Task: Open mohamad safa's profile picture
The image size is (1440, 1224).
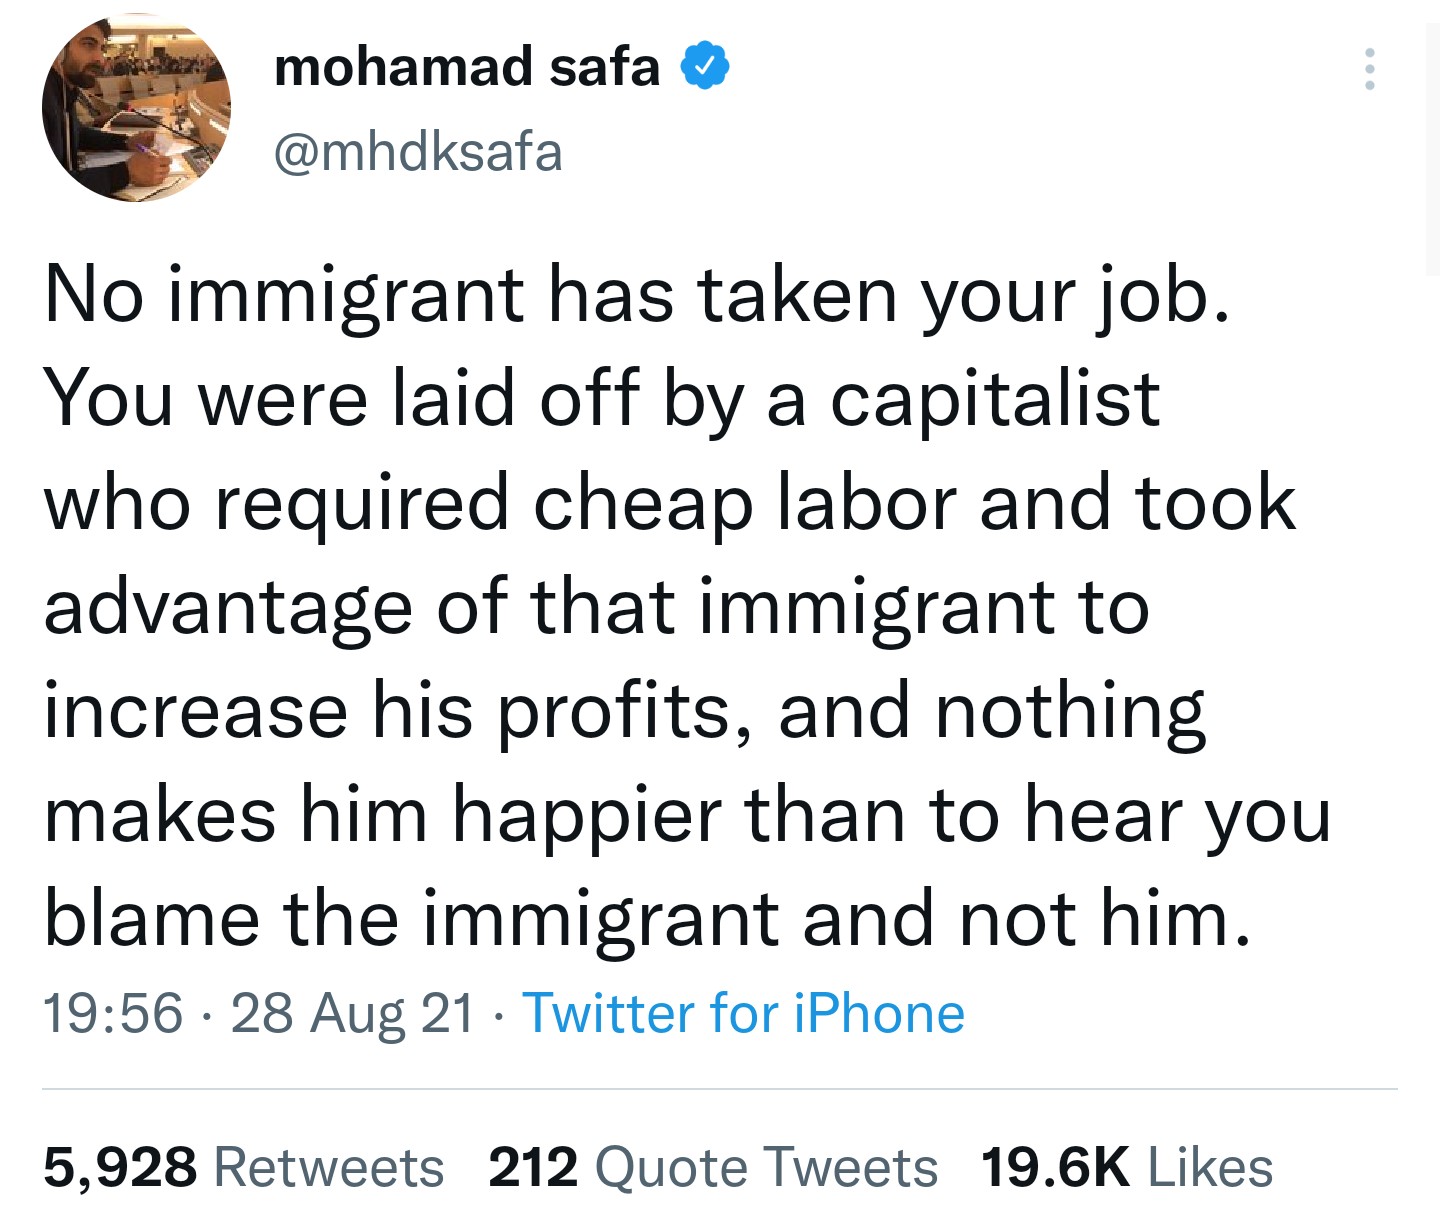Action: 136,108
